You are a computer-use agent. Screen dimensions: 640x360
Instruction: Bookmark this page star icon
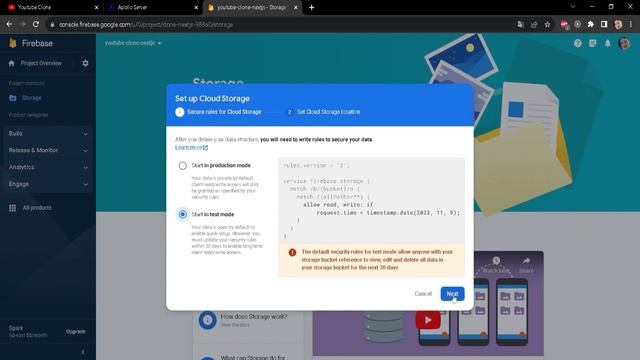pos(547,24)
